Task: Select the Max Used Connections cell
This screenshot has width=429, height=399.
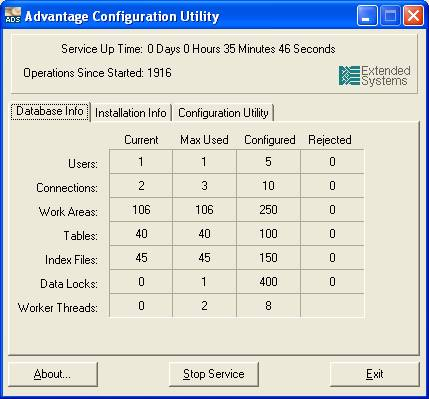Action: coord(204,186)
